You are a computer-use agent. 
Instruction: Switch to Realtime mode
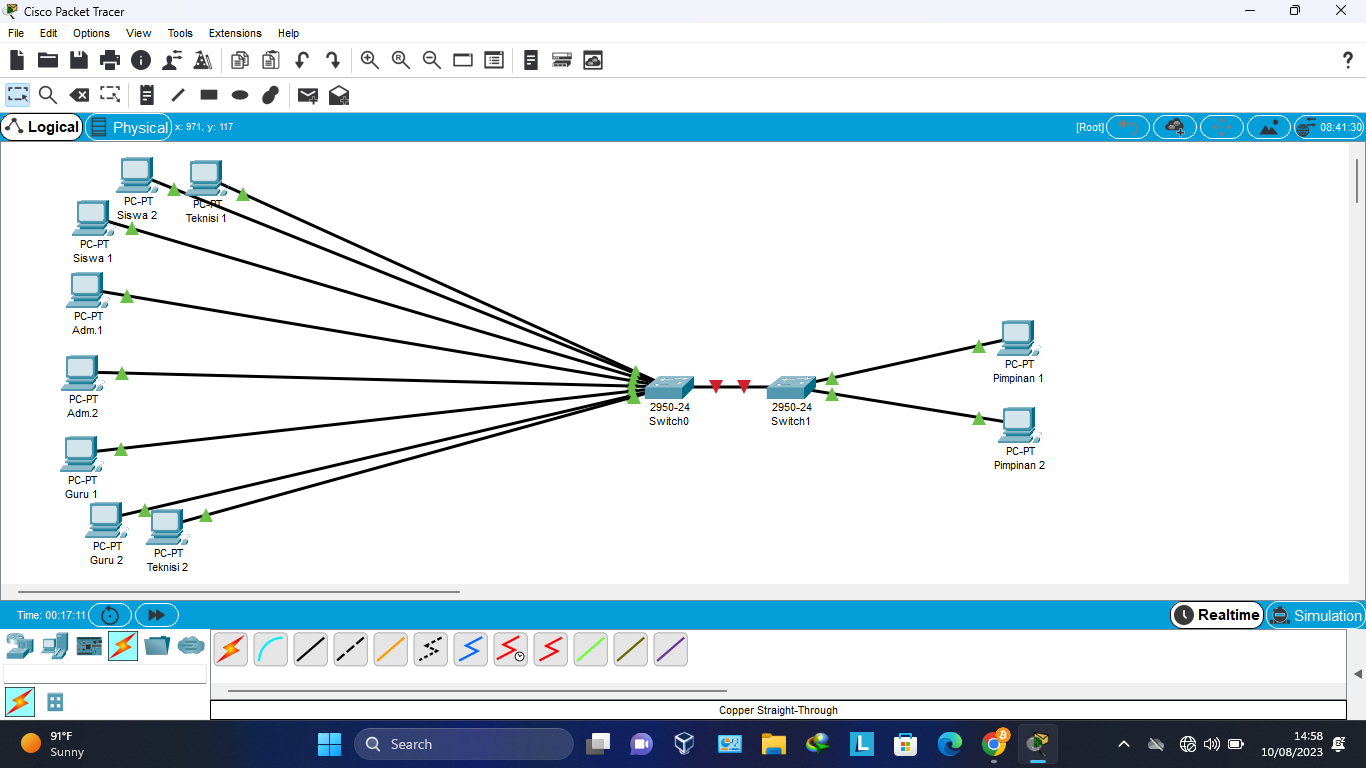coord(1217,615)
